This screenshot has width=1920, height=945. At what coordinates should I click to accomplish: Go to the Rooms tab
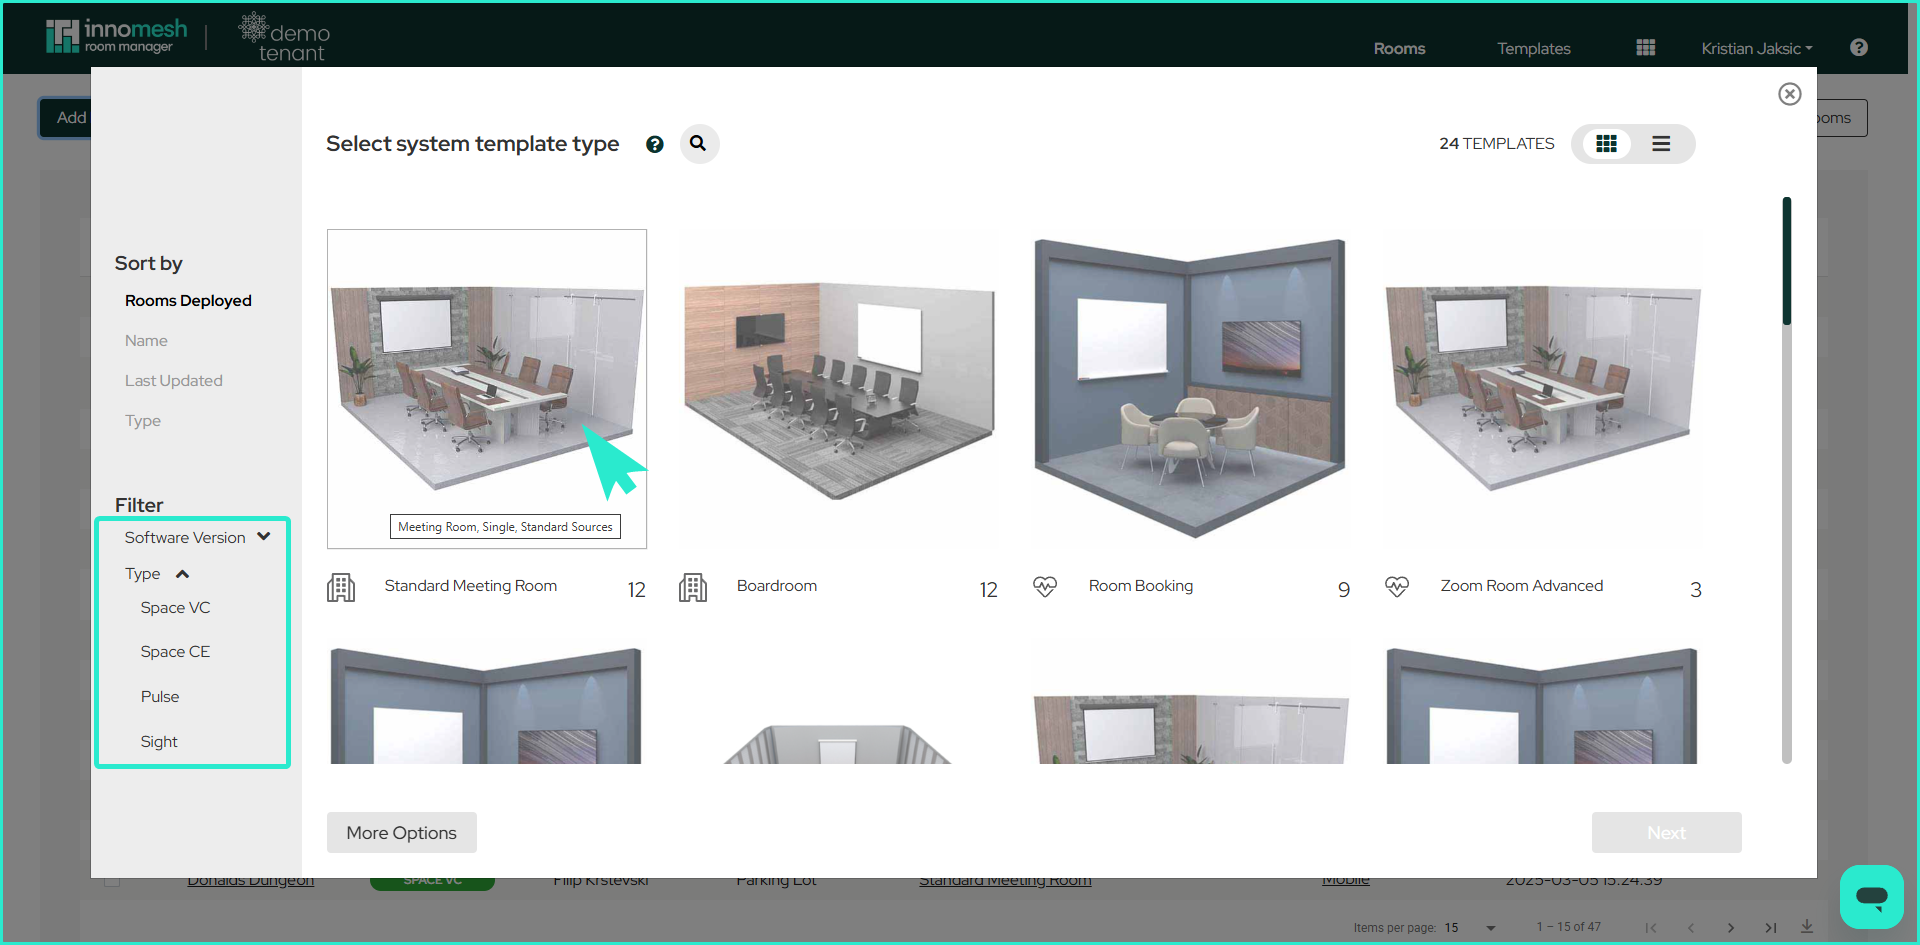pos(1399,48)
